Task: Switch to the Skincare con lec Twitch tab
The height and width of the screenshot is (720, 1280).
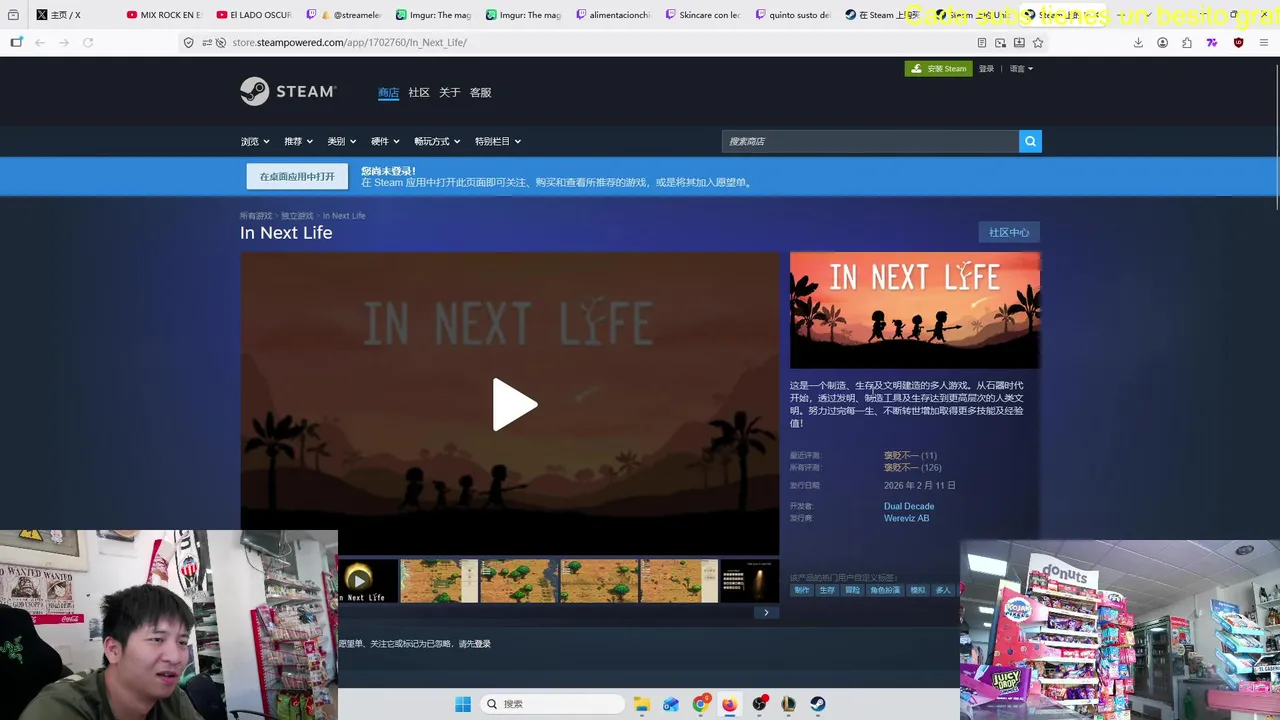Action: [705, 15]
